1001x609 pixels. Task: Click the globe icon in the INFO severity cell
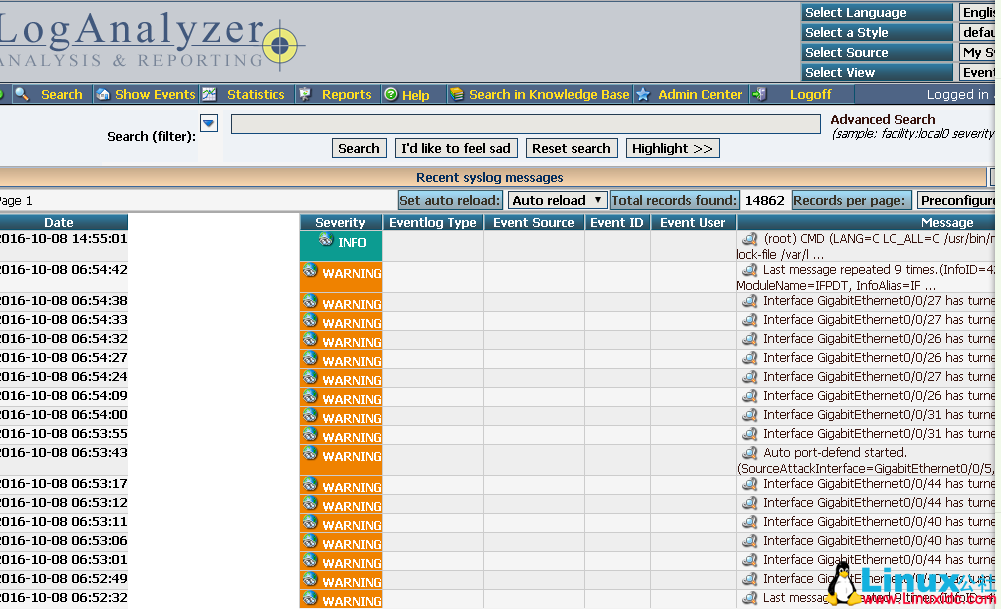point(325,240)
